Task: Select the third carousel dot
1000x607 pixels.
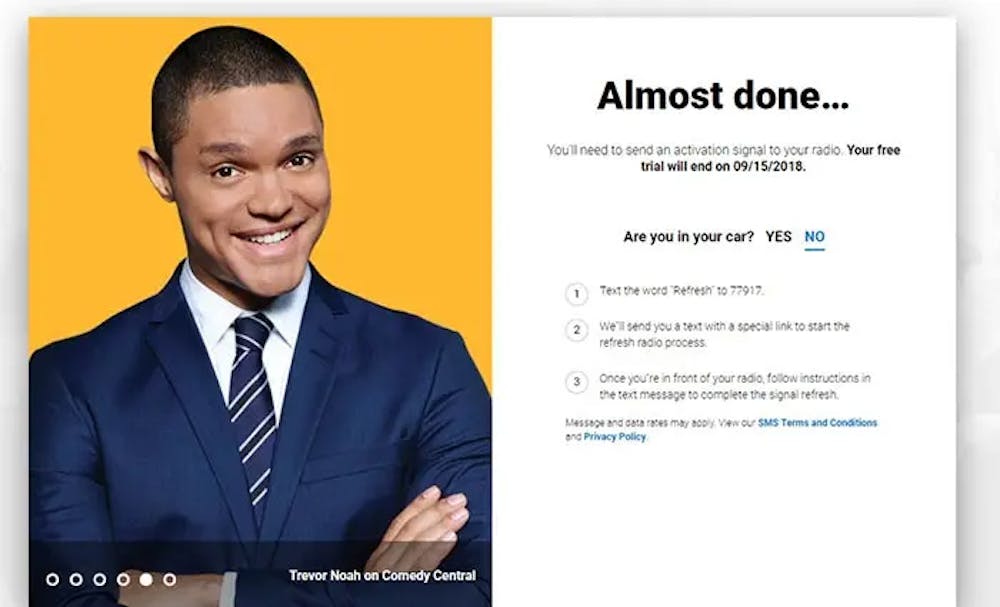Action: click(x=99, y=580)
